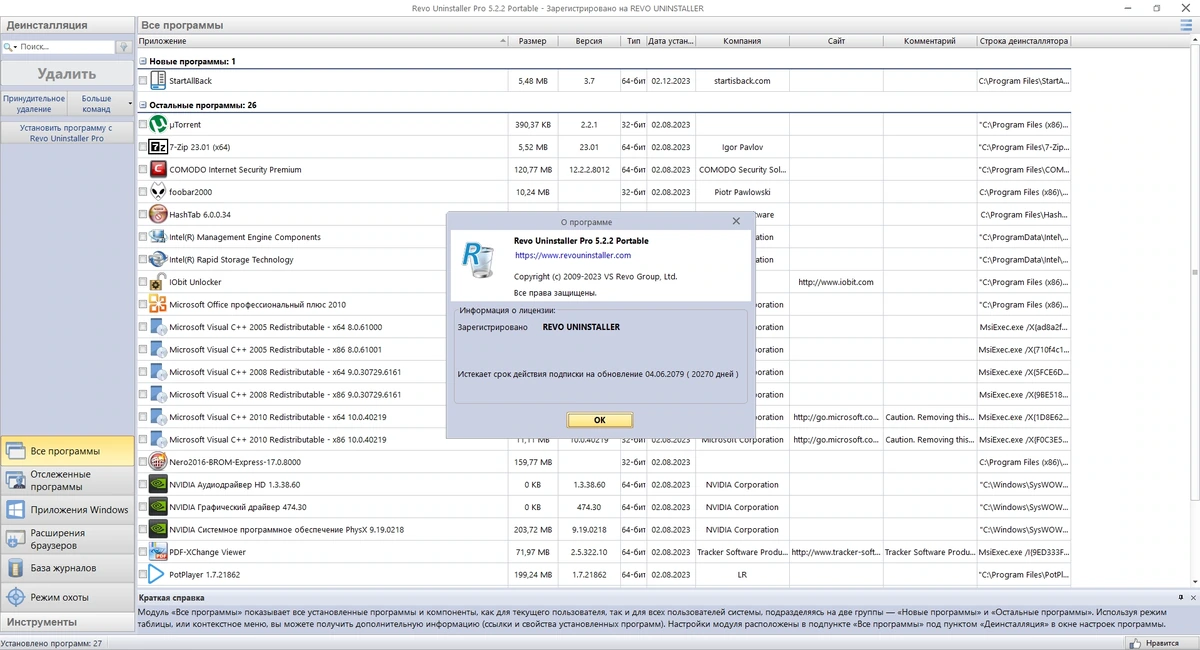
Task: Tick the COMODO Internet Security Premium checkbox
Action: pyautogui.click(x=143, y=170)
